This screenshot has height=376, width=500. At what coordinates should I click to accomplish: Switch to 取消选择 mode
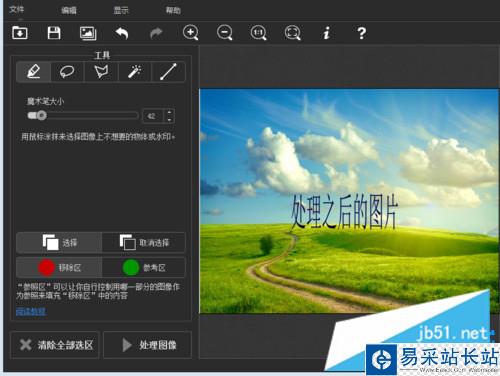click(x=144, y=242)
